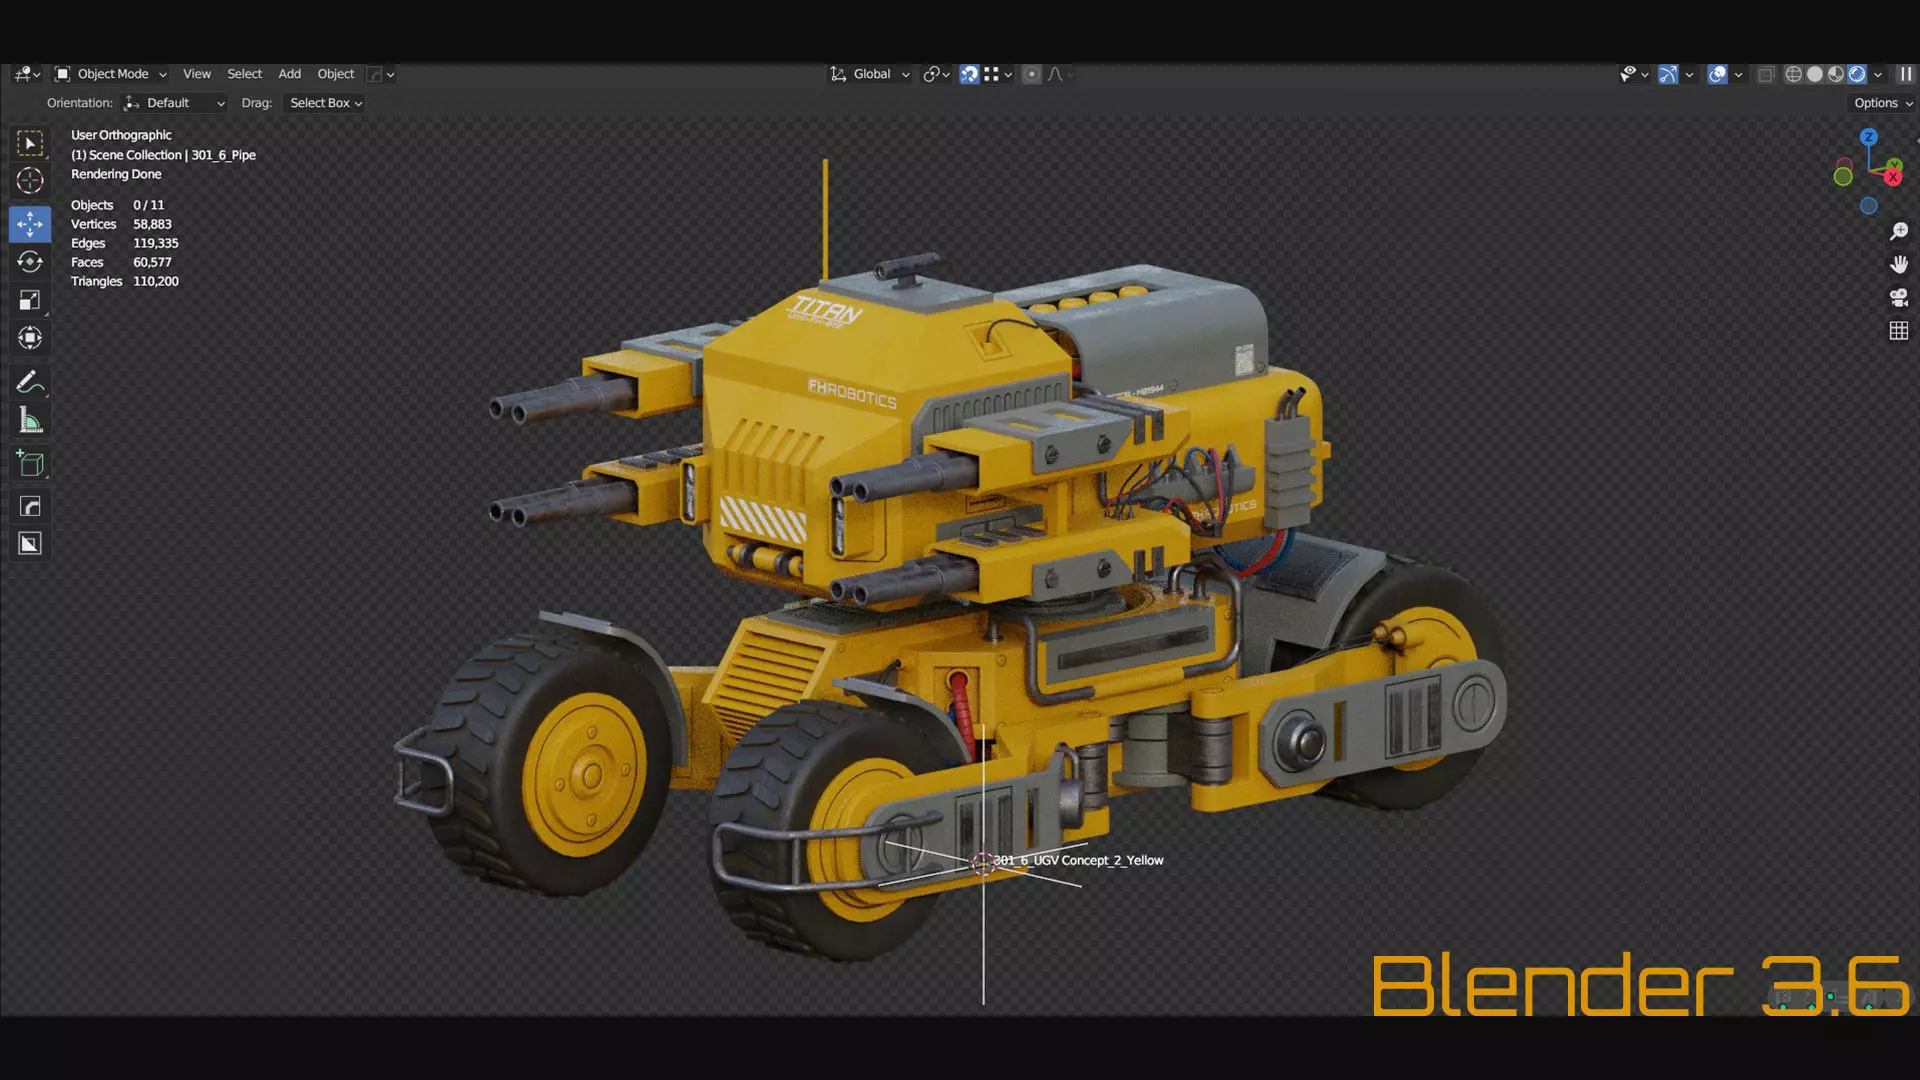
Task: Expand object visibility and selectability dropdown
Action: tap(1634, 74)
